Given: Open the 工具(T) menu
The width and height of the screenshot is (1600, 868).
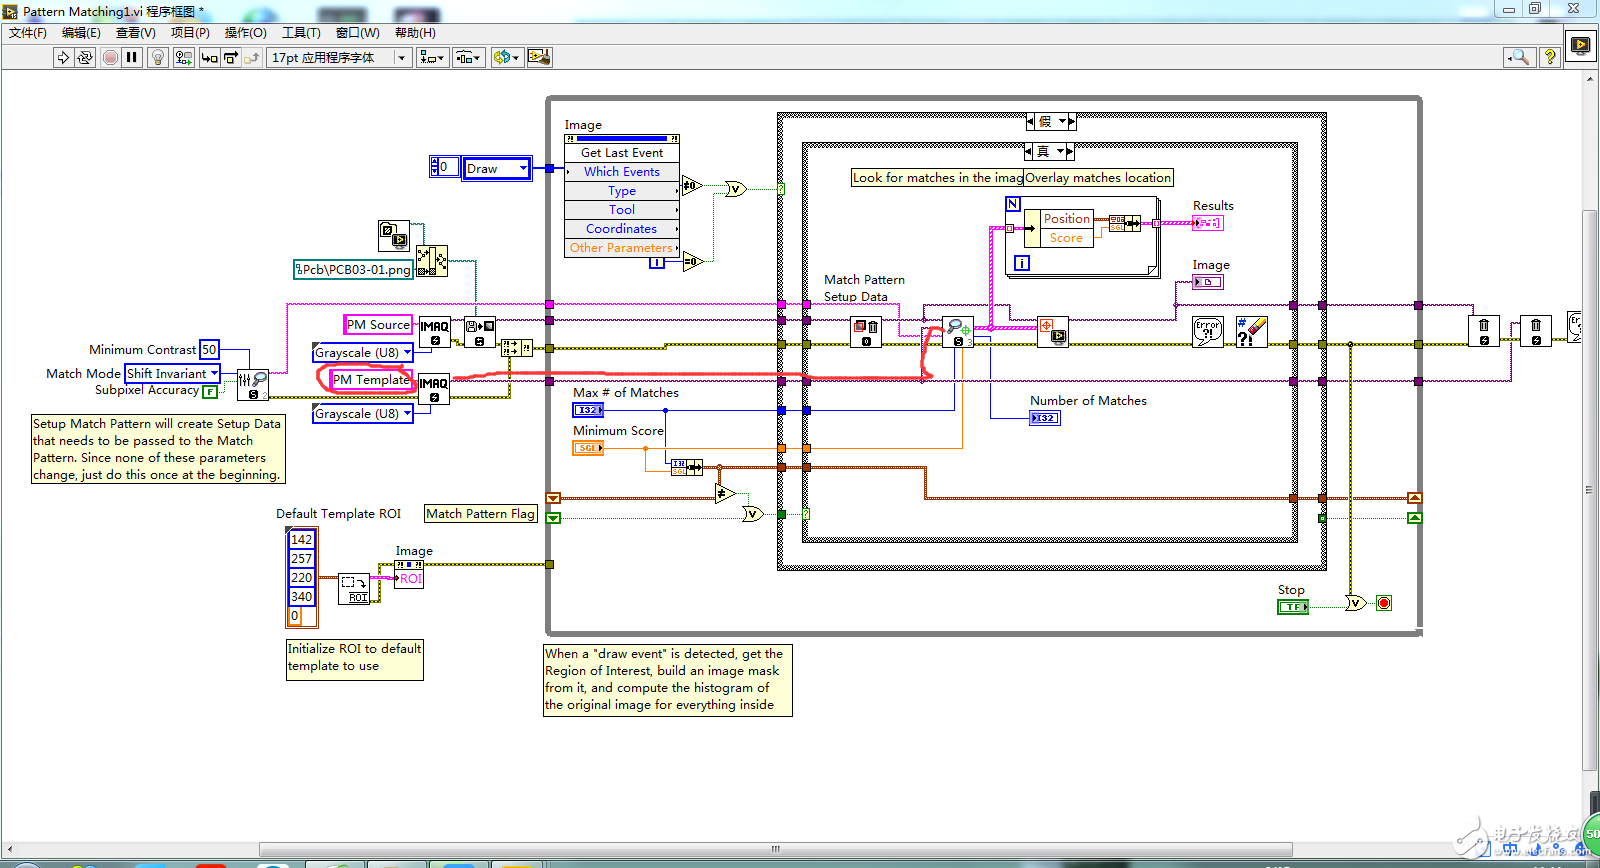Looking at the screenshot, I should (x=301, y=33).
